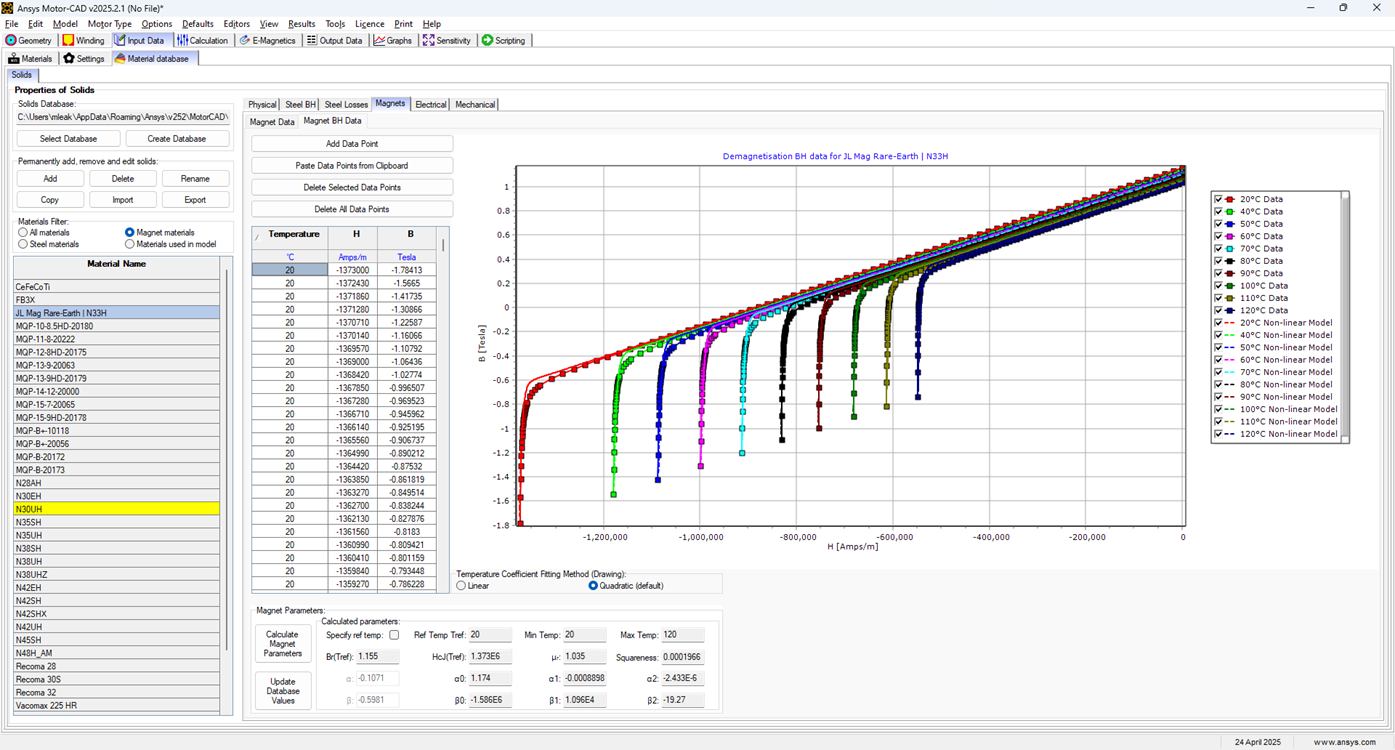This screenshot has width=1395, height=750.
Task: Click the Select Database button
Action: pos(69,139)
